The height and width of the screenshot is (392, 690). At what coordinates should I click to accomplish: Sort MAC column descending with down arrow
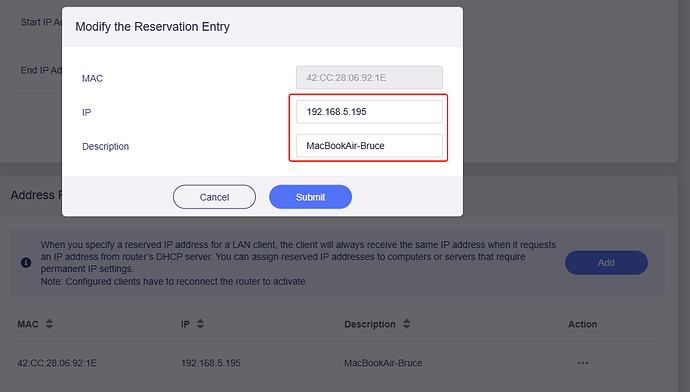(49, 327)
